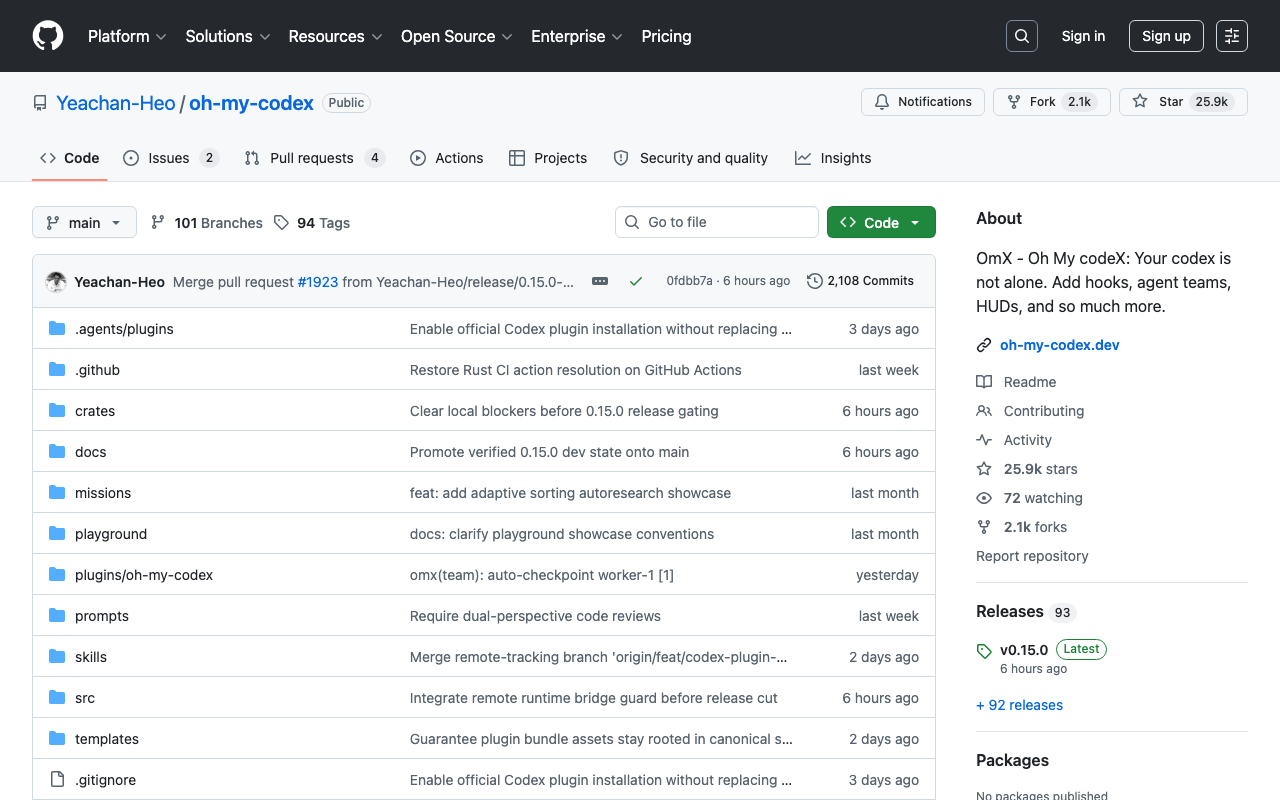This screenshot has width=1280, height=800.
Task: Switch to the Actions tab
Action: (x=447, y=158)
